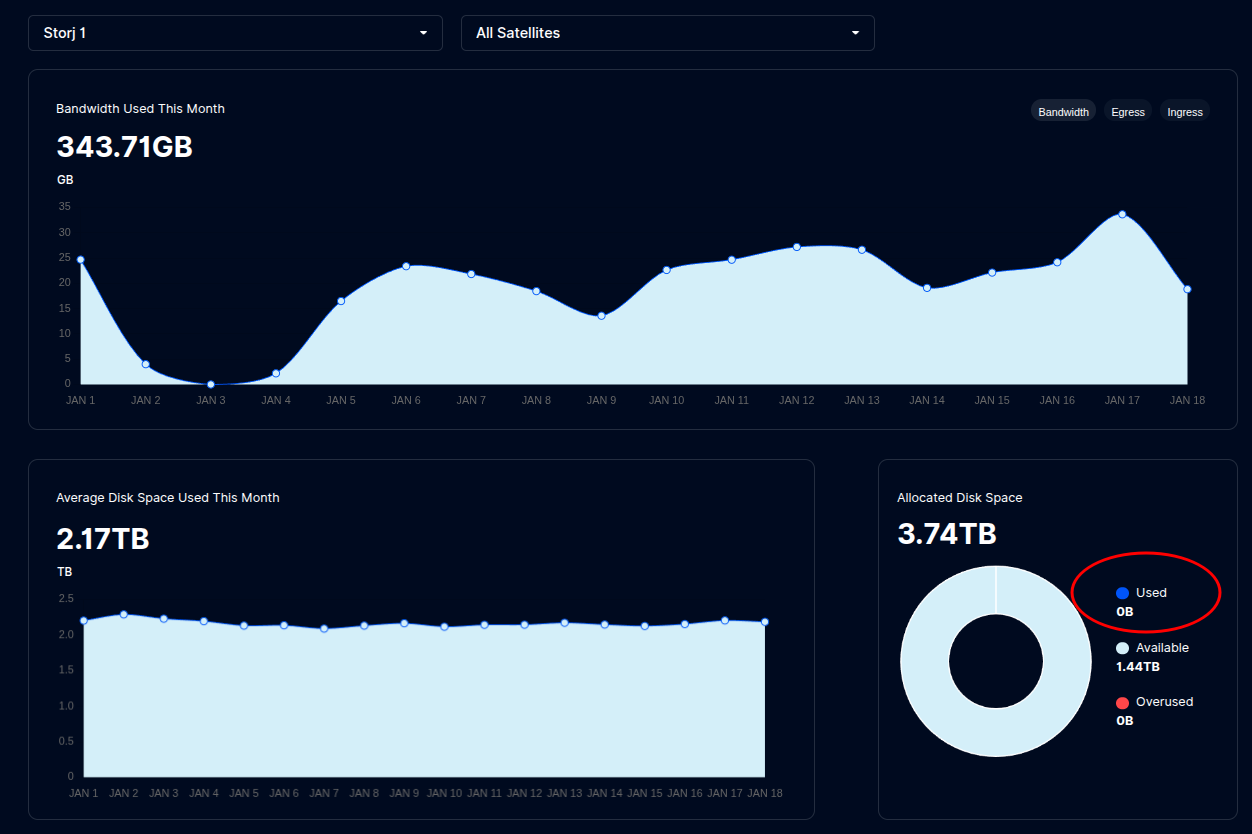Click the Used legend label
Image resolution: width=1252 pixels, height=834 pixels.
1151,593
